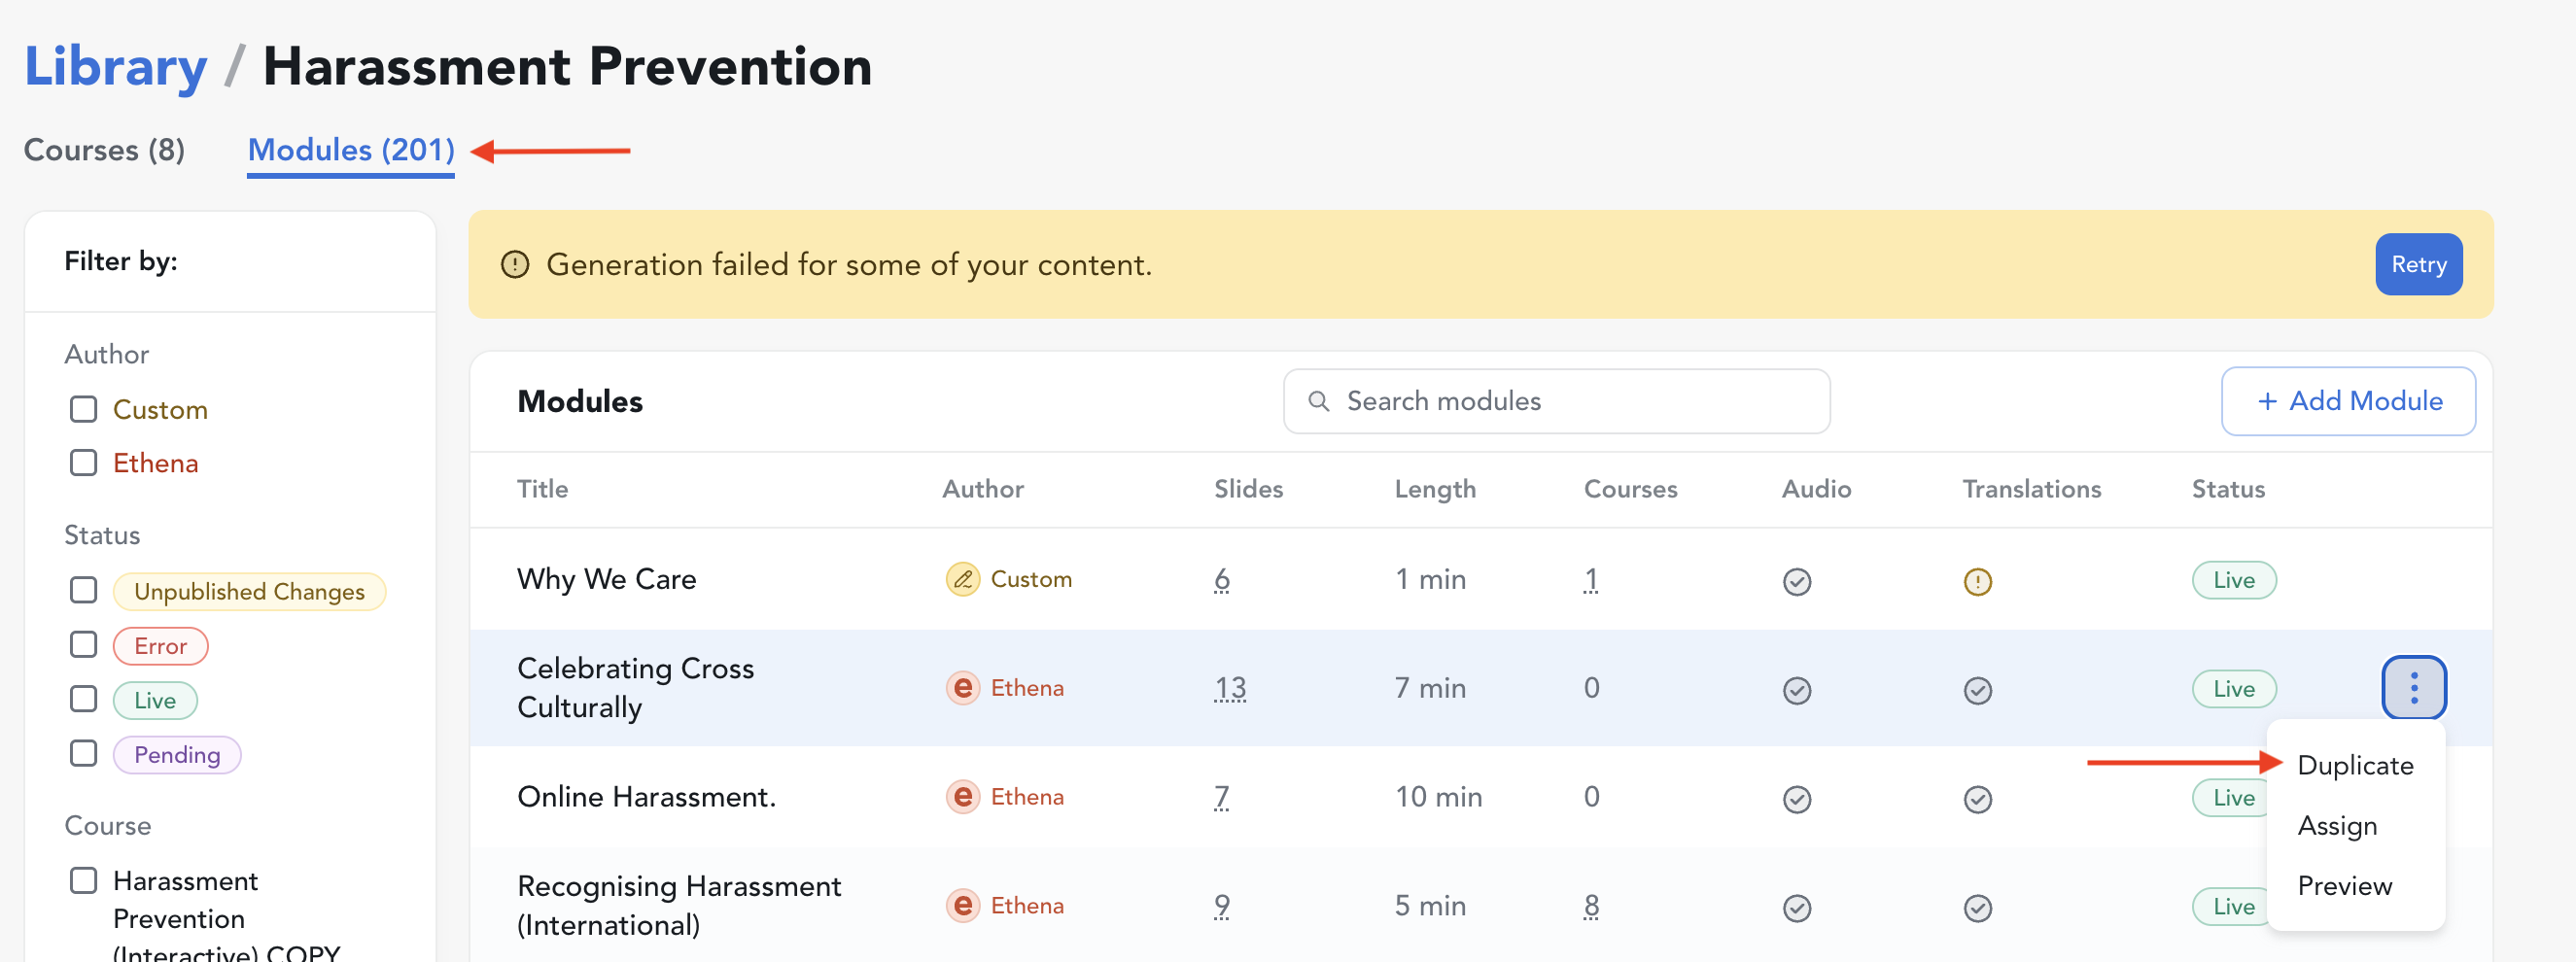Tick the Pending status filter checkbox
This screenshot has width=2576, height=962.
(84, 753)
